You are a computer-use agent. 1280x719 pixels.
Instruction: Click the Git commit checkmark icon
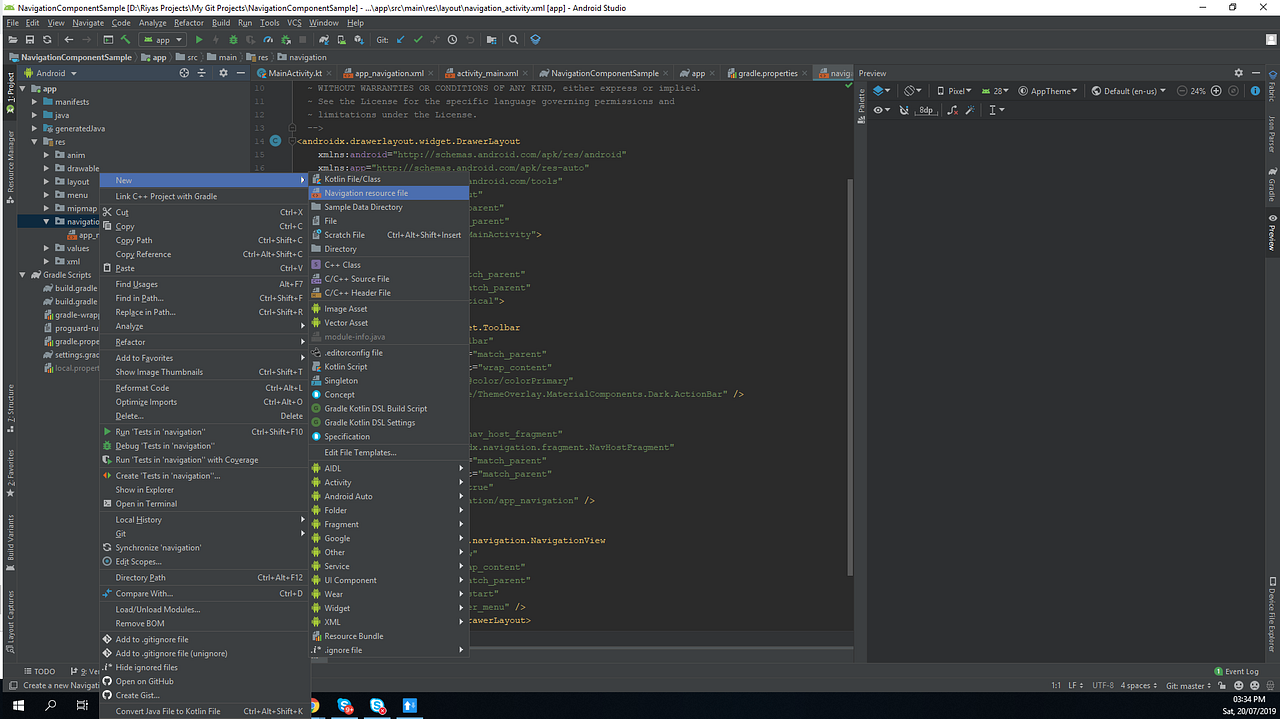(x=418, y=40)
